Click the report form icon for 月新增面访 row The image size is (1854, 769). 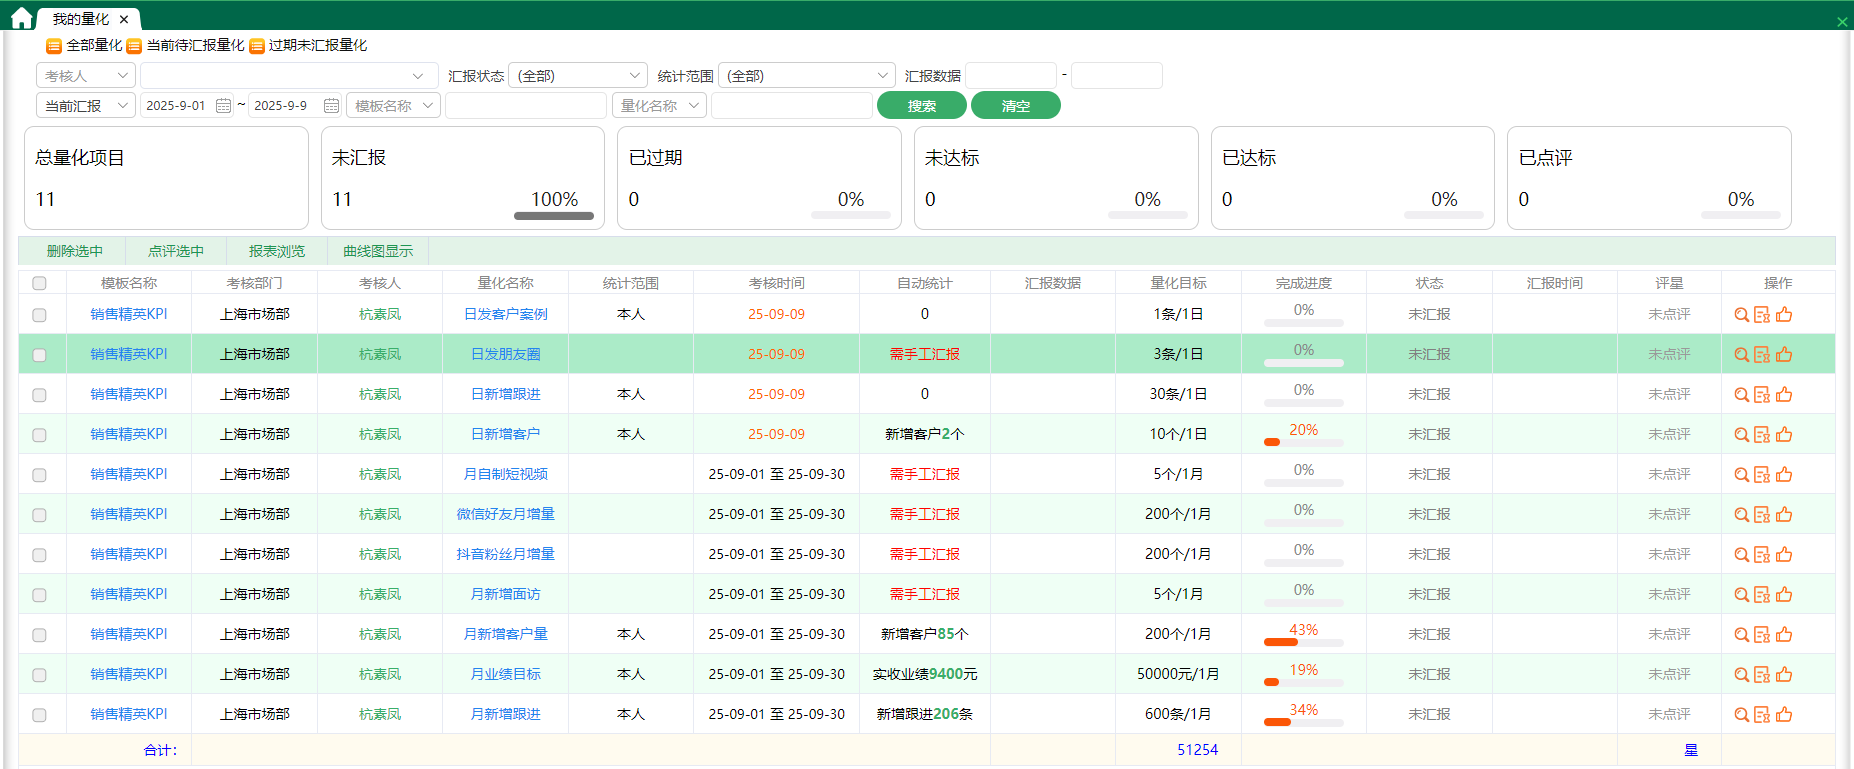[1762, 595]
